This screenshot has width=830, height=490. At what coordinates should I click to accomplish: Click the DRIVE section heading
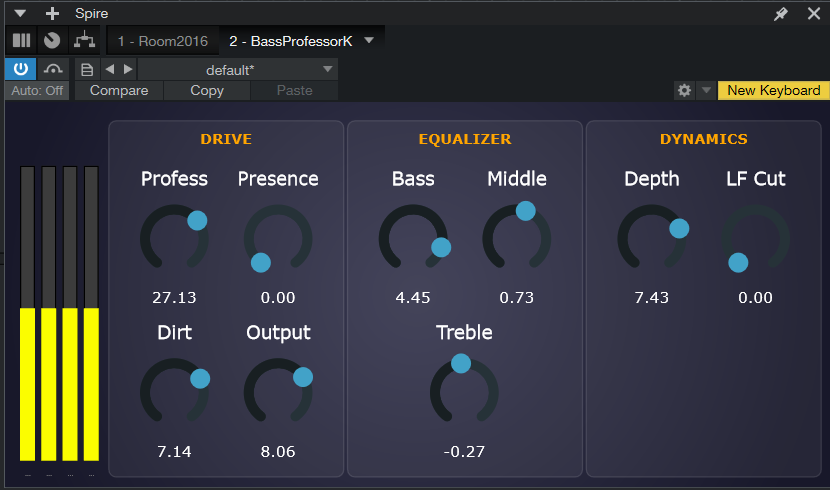click(x=226, y=139)
